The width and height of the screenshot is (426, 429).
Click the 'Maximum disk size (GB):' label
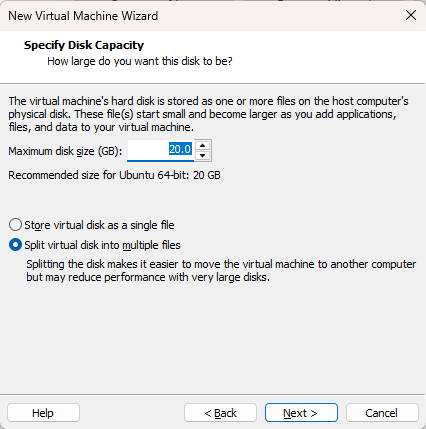(x=65, y=151)
